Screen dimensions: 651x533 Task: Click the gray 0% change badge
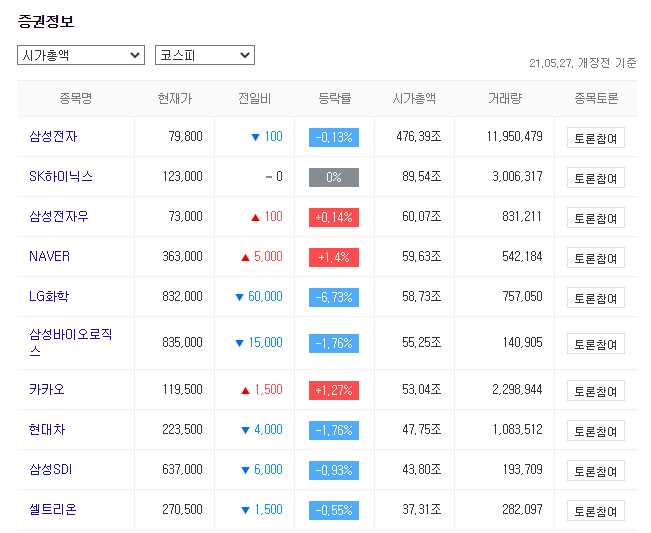tap(334, 177)
